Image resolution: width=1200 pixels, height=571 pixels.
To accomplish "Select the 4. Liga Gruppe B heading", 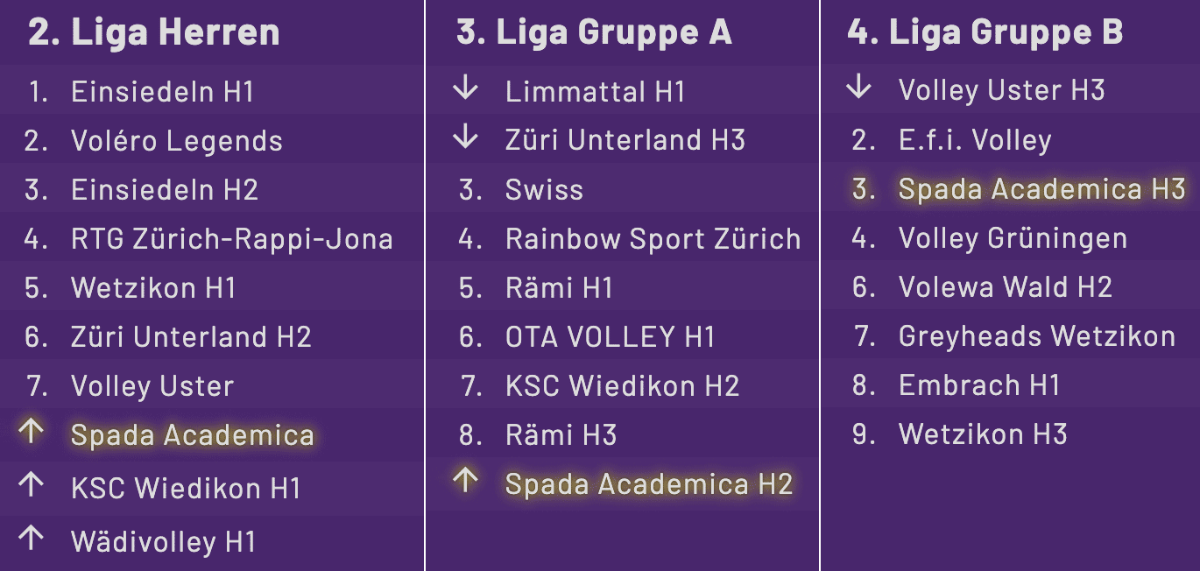I will [x=985, y=33].
